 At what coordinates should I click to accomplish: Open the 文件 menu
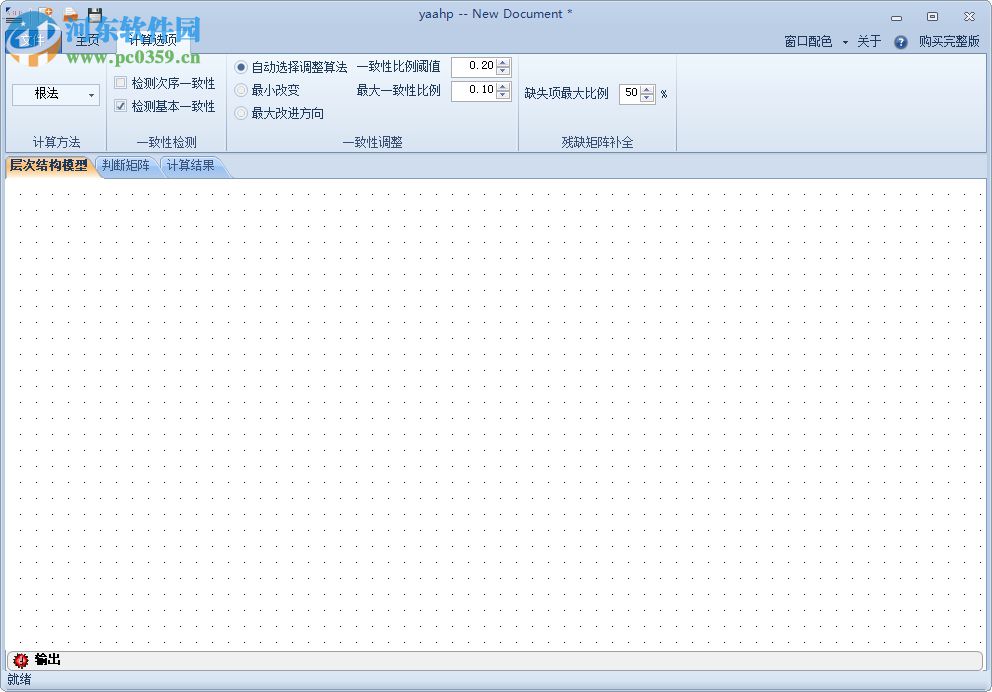[32, 40]
